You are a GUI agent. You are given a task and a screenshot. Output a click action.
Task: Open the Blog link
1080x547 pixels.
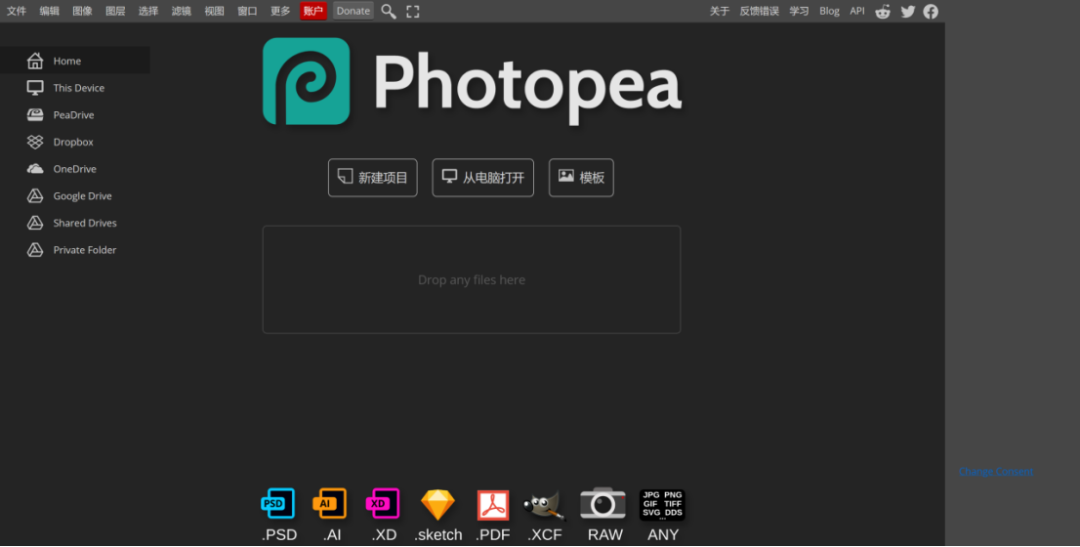click(x=829, y=11)
